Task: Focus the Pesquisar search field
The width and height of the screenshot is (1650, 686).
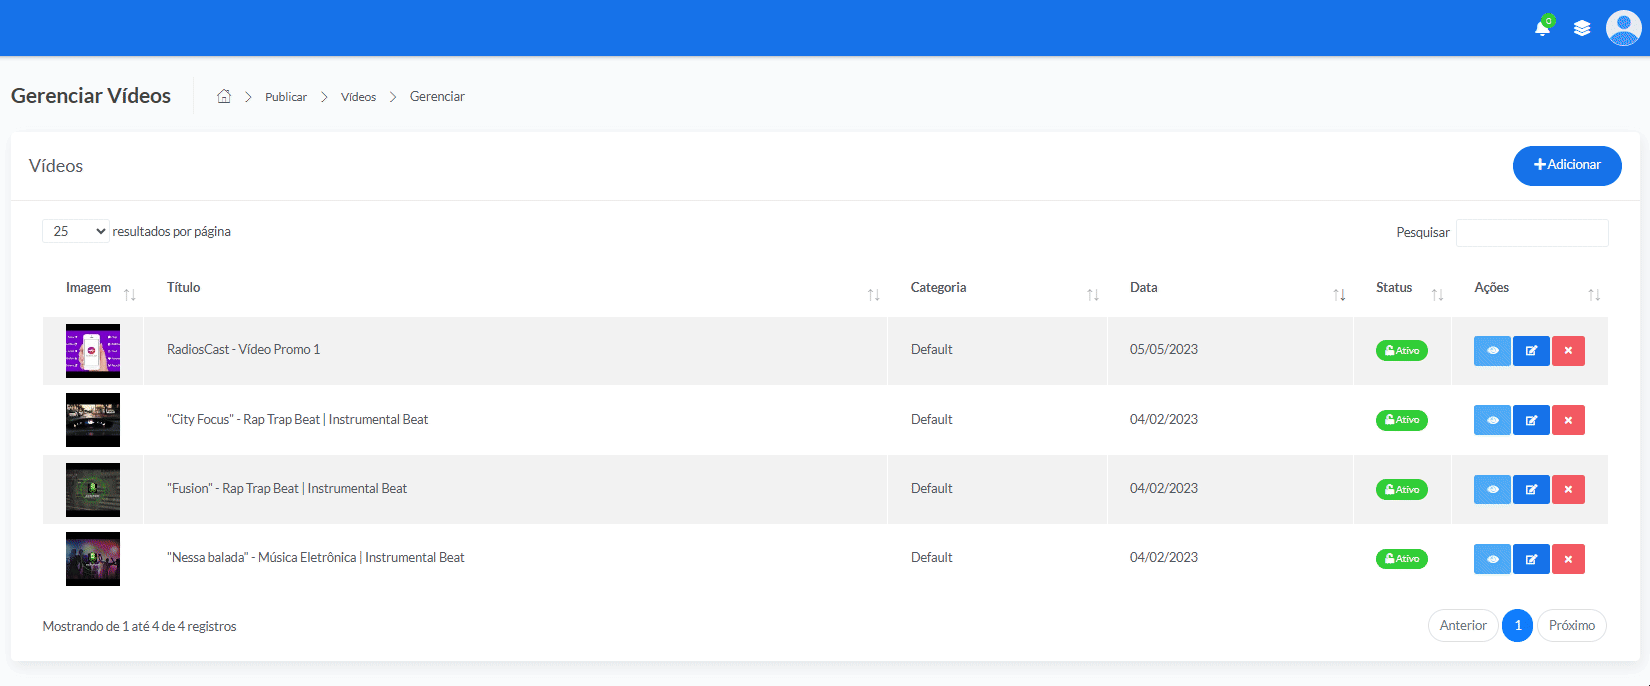Action: tap(1532, 232)
